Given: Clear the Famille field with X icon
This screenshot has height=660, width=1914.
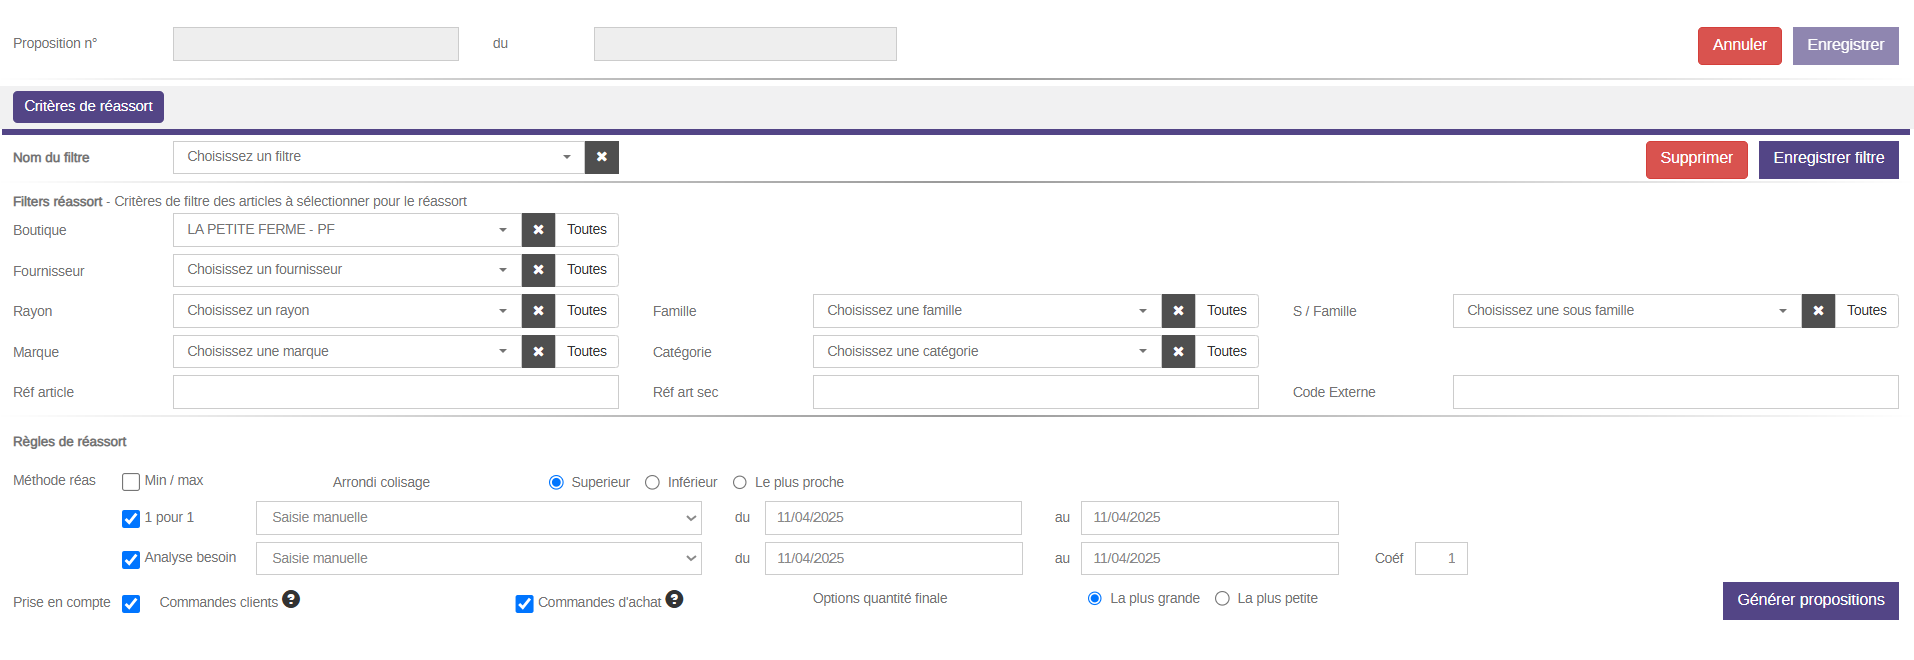Looking at the screenshot, I should (1178, 311).
